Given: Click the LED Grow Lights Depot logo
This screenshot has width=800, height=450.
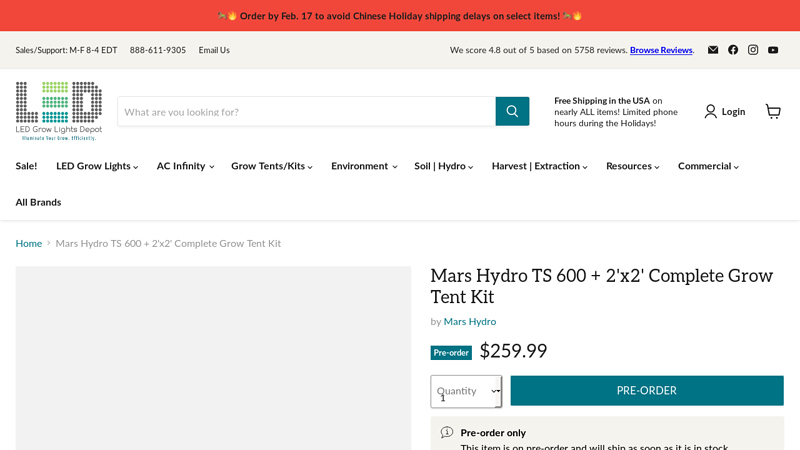Looking at the screenshot, I should pos(59,109).
